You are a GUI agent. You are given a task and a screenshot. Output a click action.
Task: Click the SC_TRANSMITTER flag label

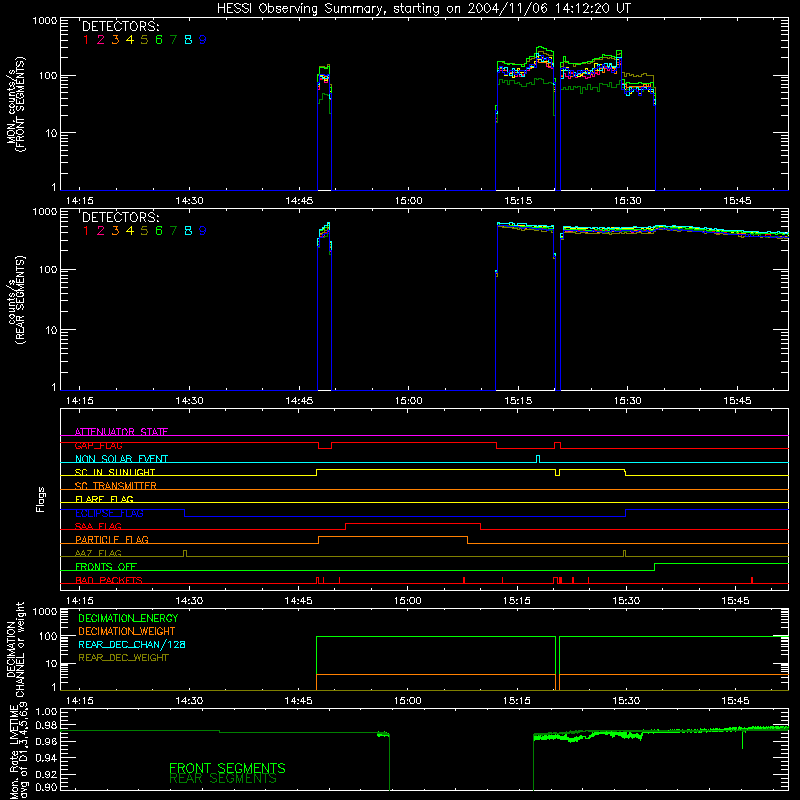[x=116, y=486]
